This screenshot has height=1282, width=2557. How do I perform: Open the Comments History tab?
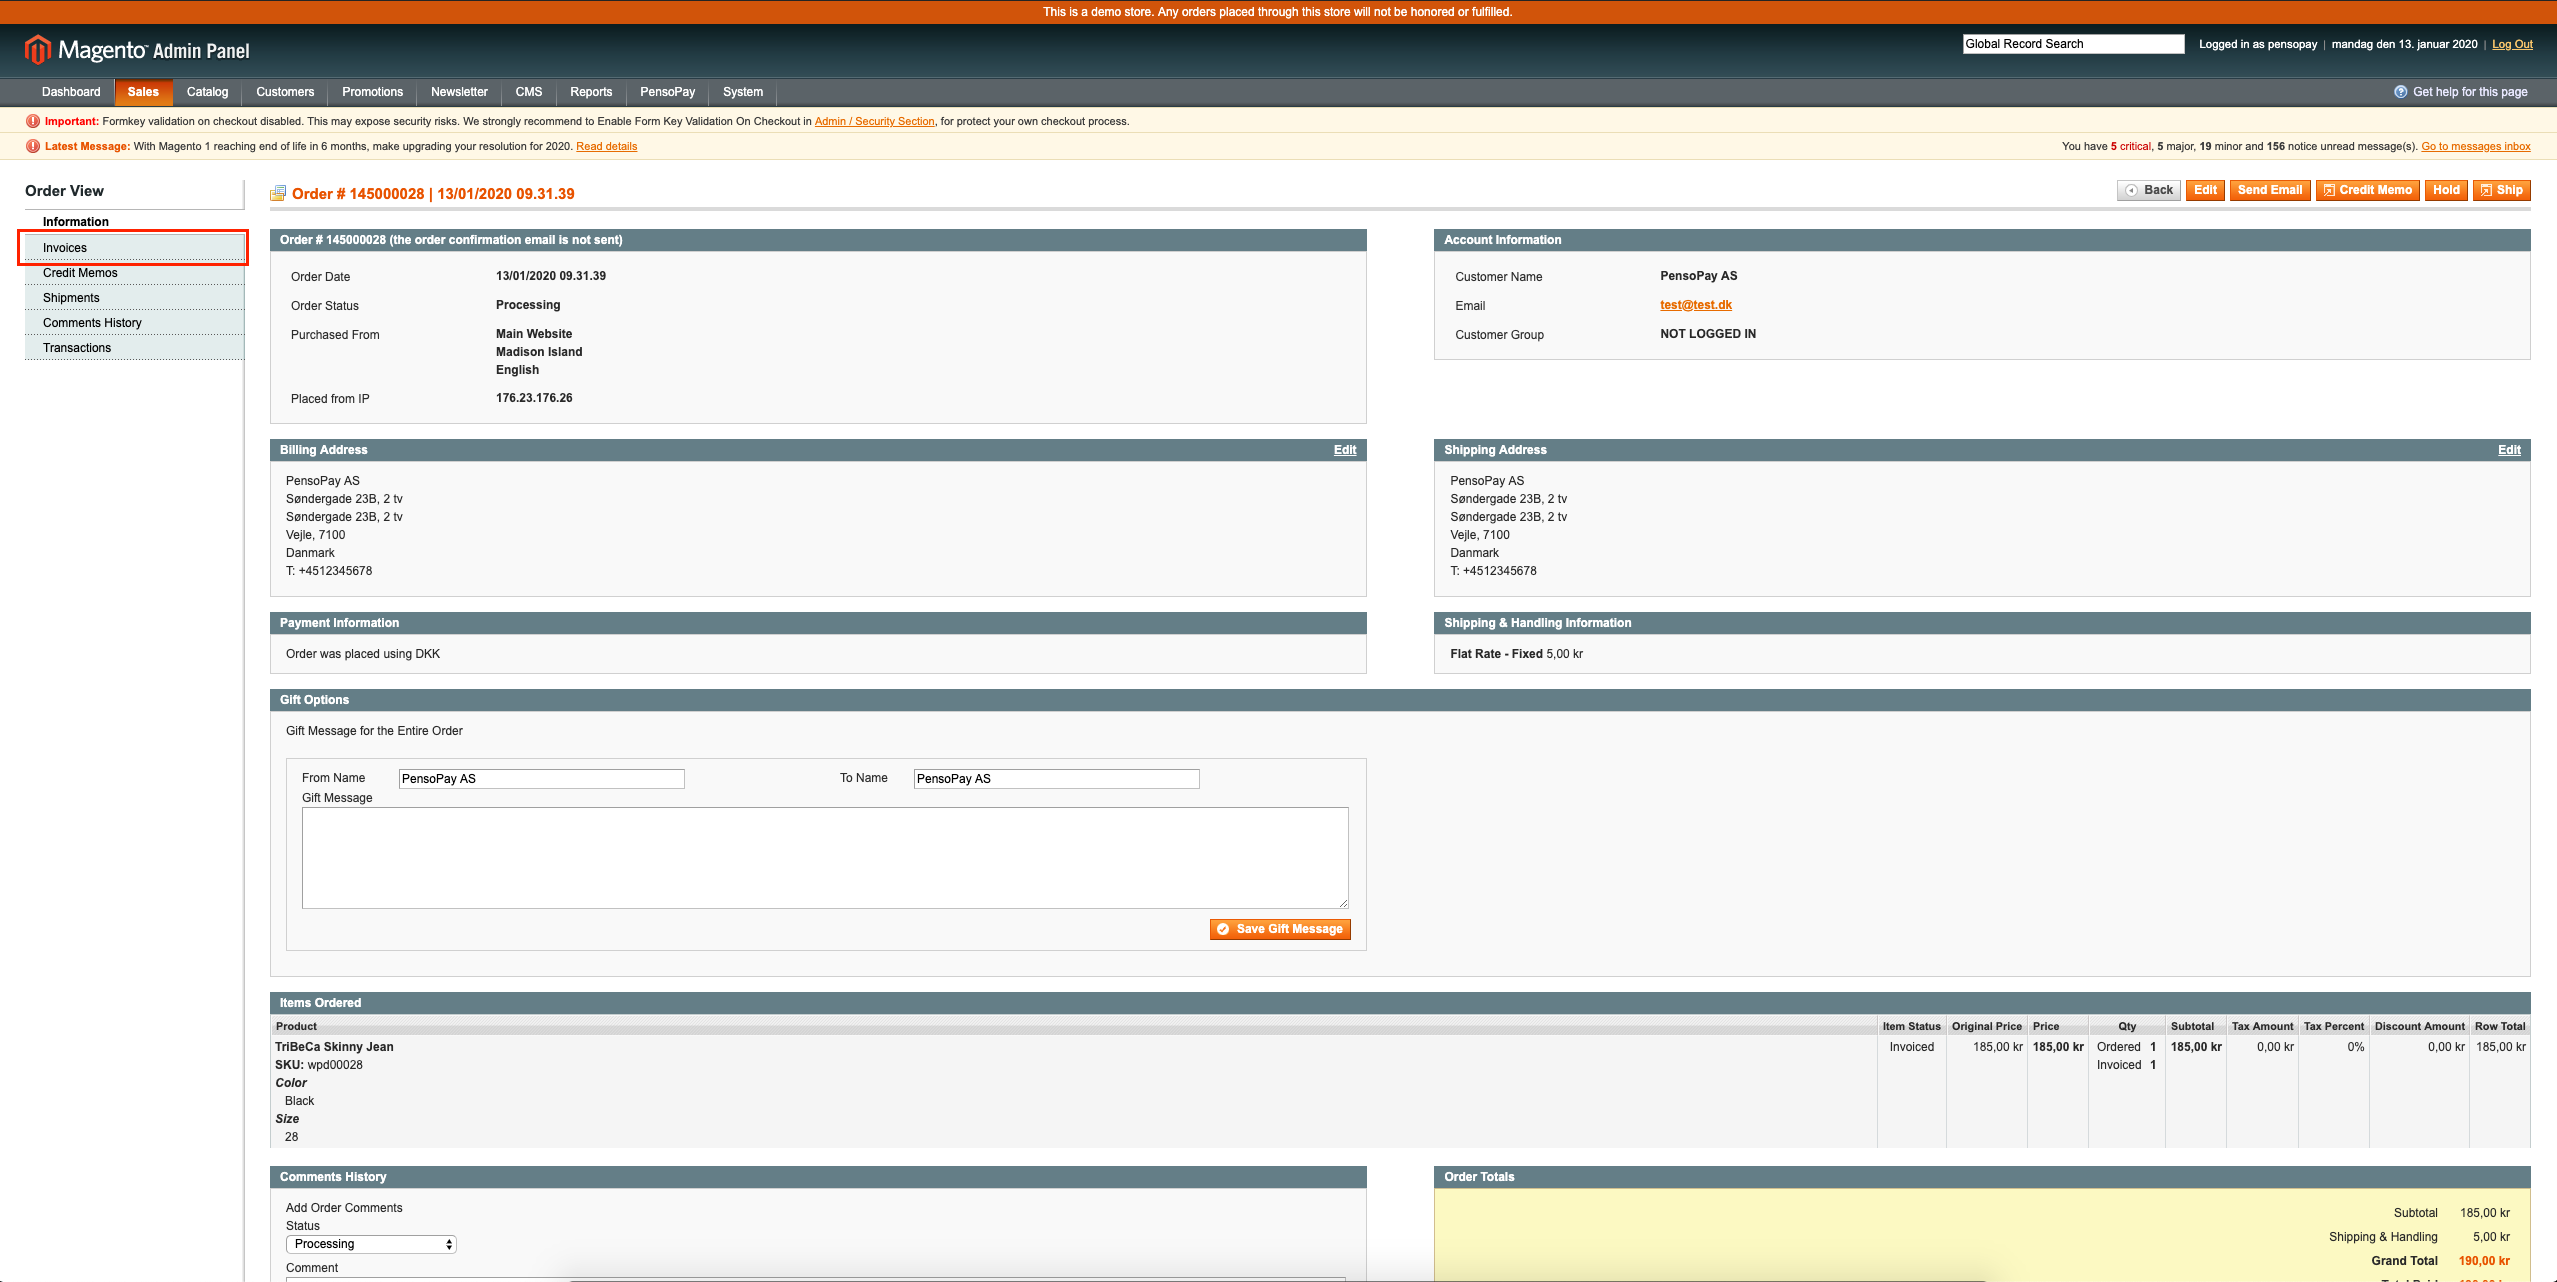tap(134, 323)
